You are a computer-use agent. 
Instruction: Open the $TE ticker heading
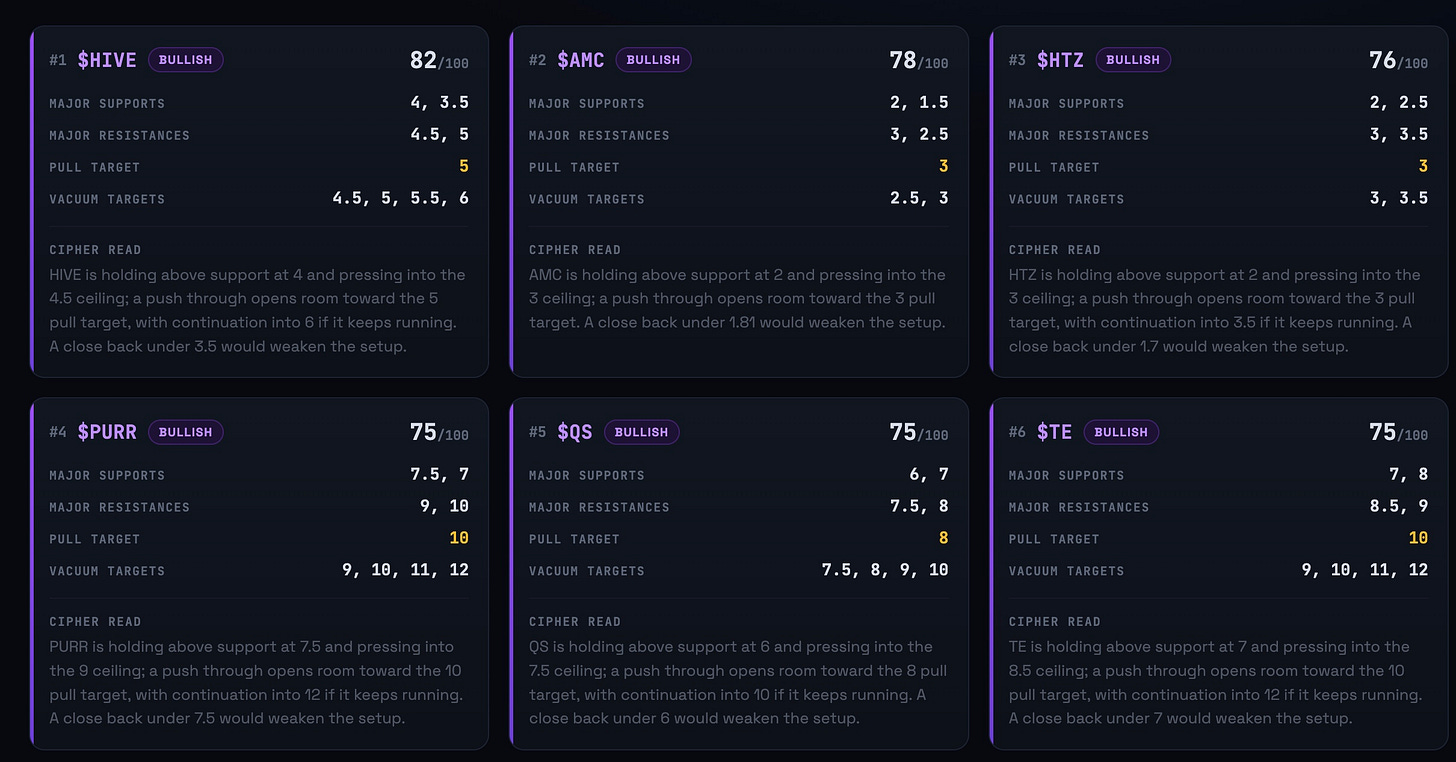tap(1055, 432)
